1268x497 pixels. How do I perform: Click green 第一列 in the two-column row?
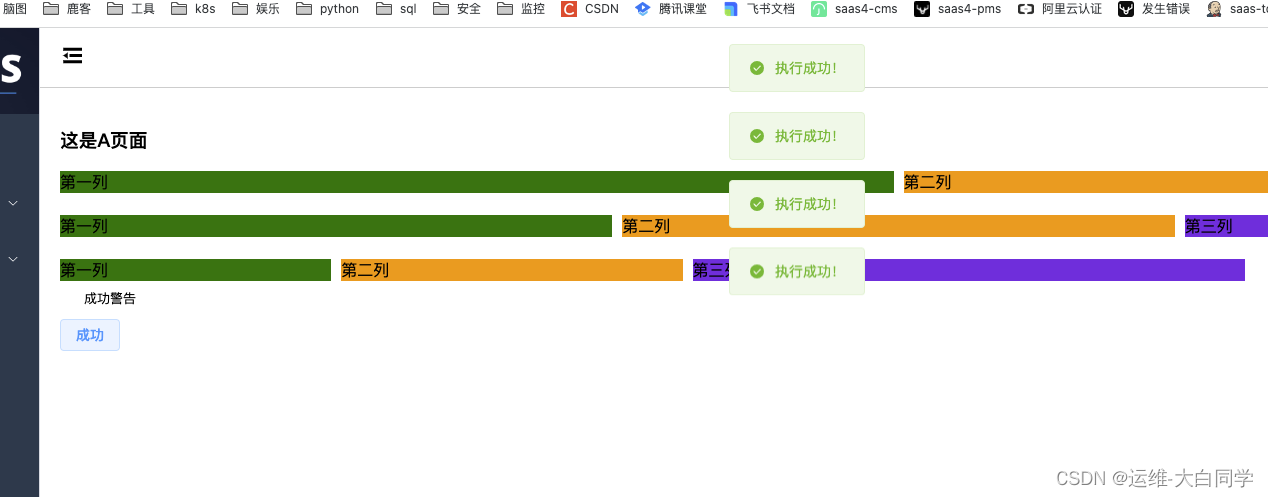click(477, 182)
